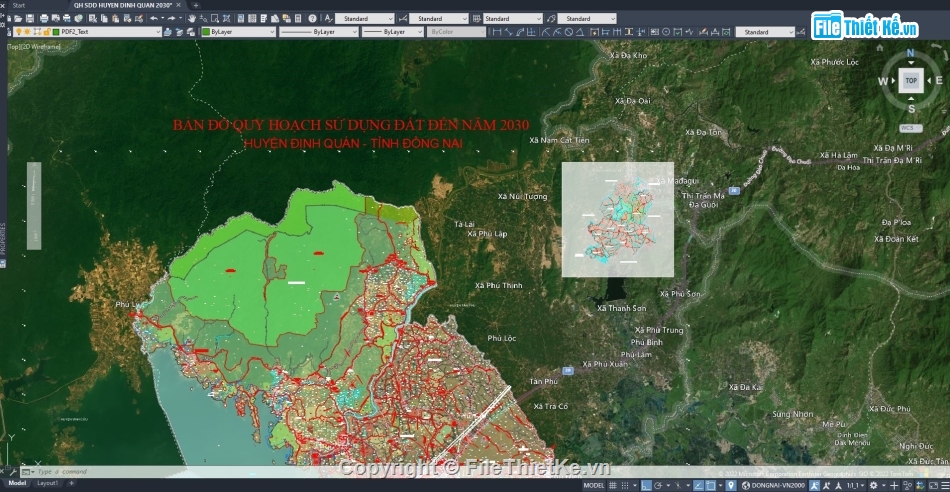
Task: Toggle object snap in status bar
Action: tap(710, 485)
